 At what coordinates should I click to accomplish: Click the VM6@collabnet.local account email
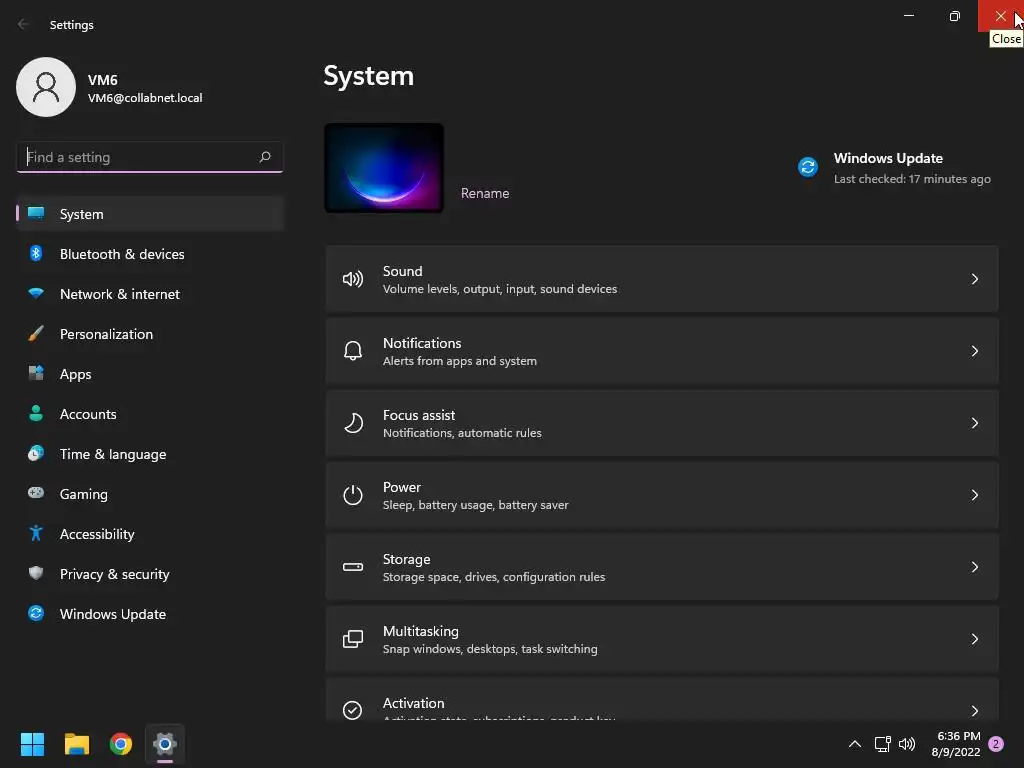tap(145, 98)
